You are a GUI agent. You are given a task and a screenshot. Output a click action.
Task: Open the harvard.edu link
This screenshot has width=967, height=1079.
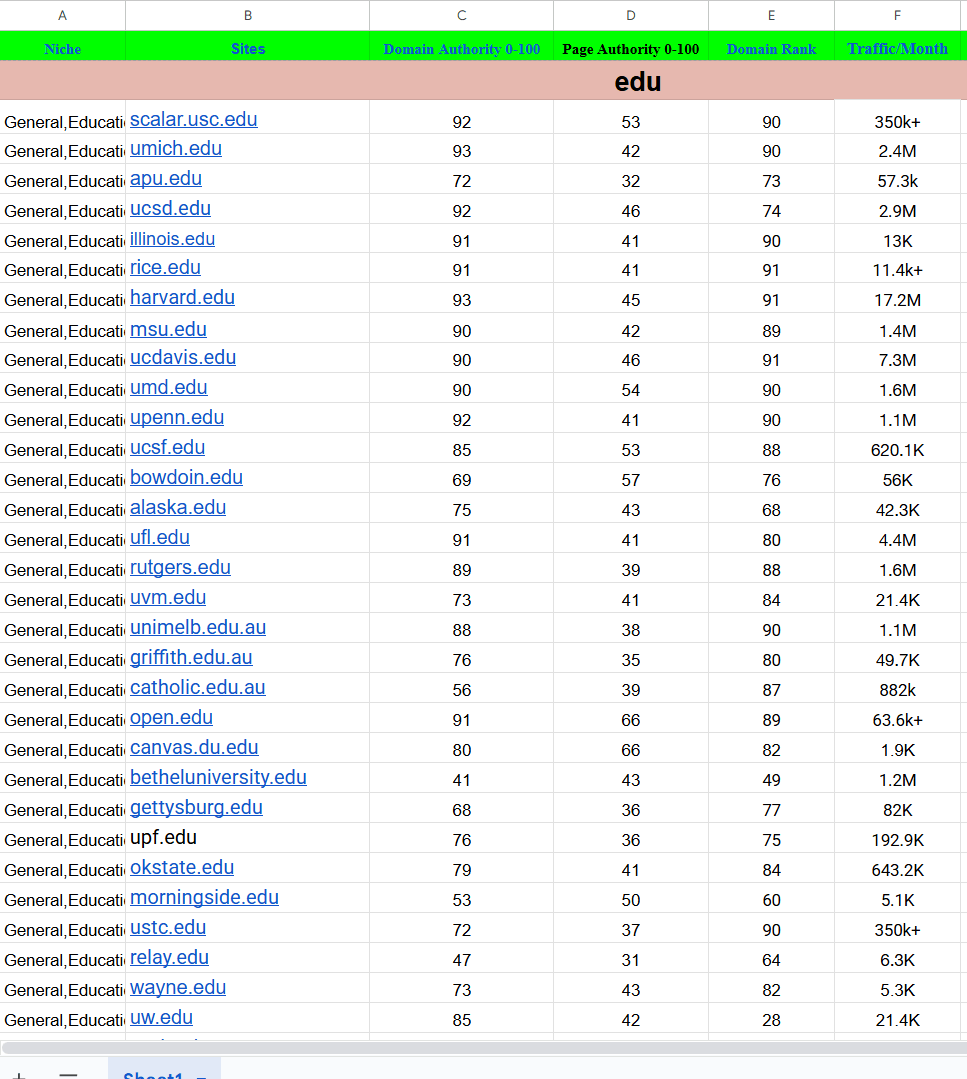pos(182,297)
